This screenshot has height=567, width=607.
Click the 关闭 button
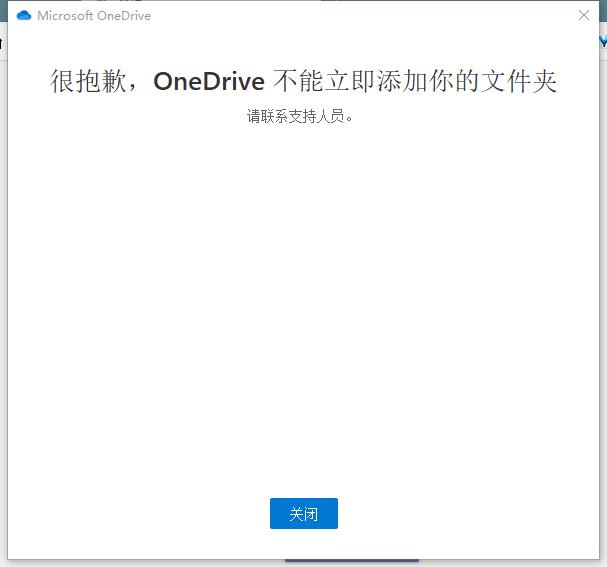tap(304, 513)
